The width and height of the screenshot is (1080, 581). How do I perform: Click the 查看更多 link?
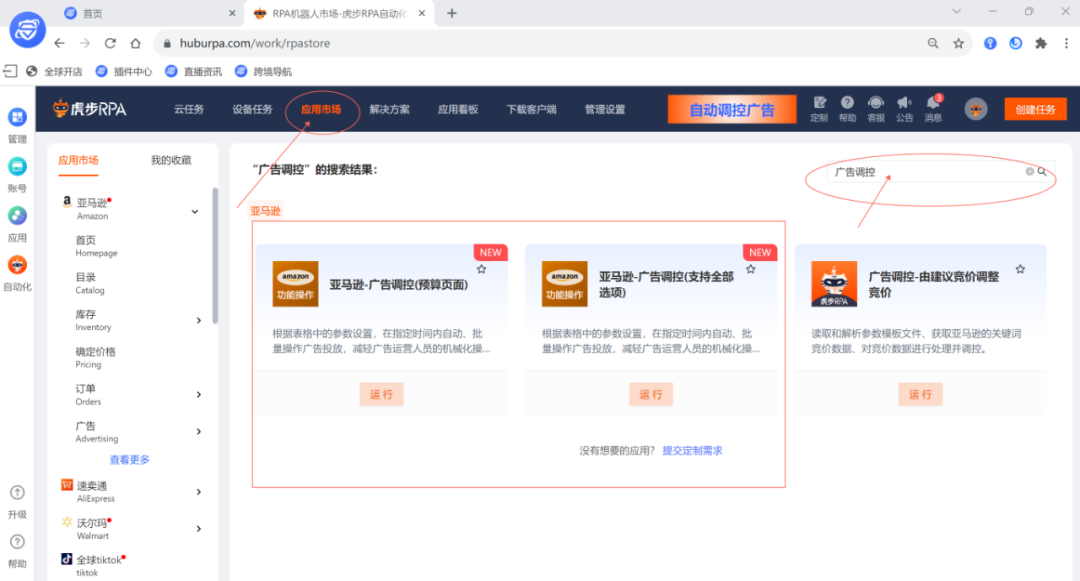click(x=129, y=459)
